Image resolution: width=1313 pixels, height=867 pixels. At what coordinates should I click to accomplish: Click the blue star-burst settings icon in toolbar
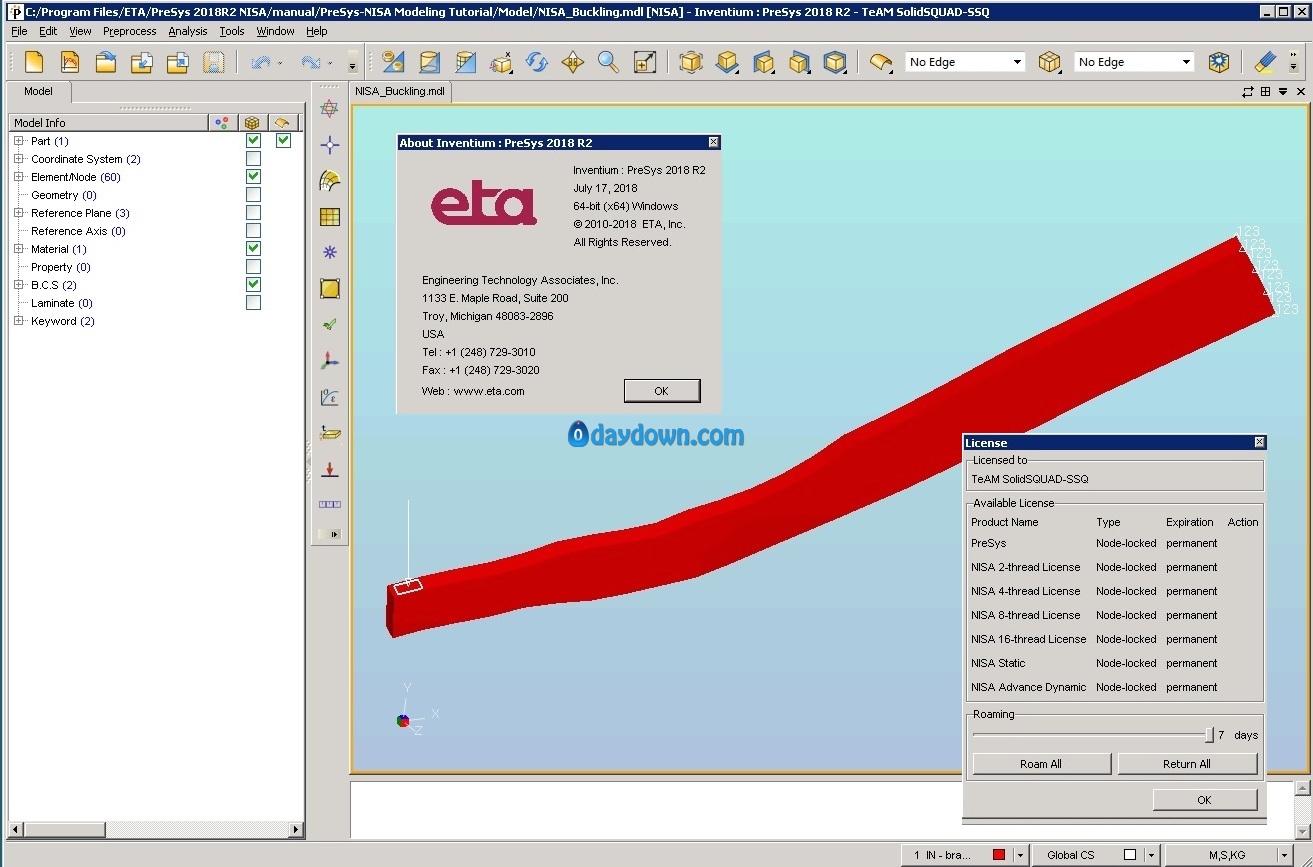click(x=1218, y=62)
